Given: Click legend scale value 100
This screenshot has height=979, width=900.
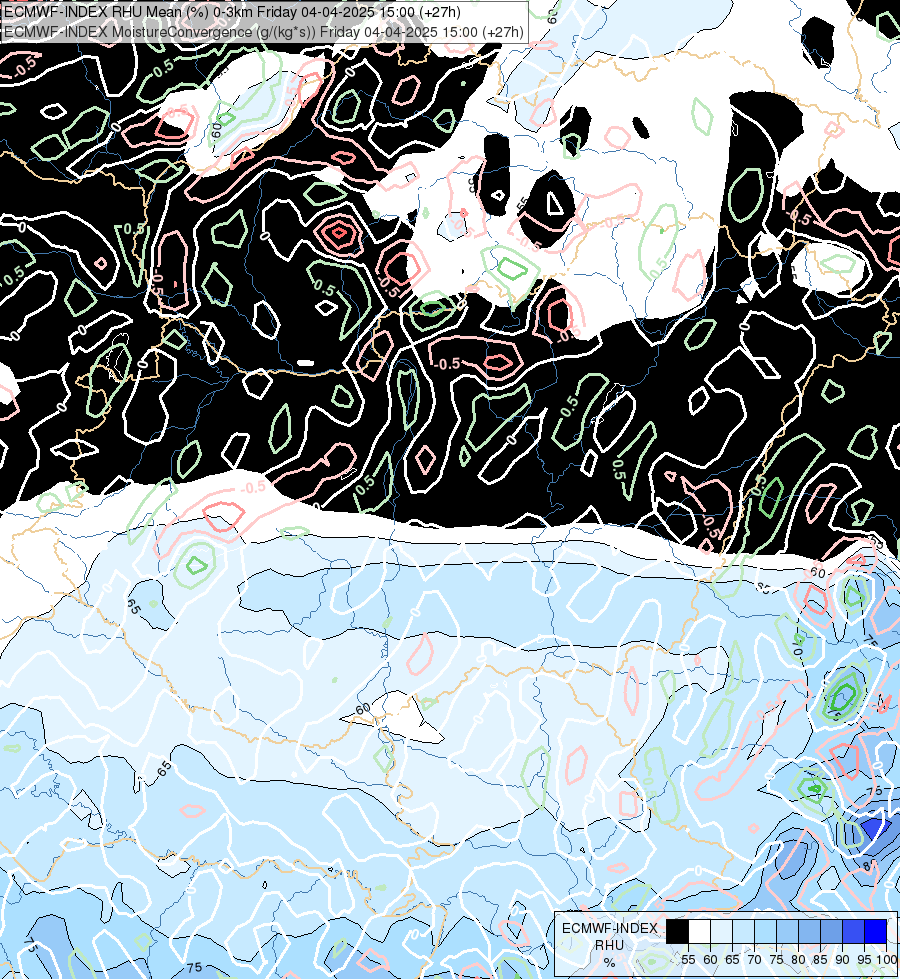Looking at the screenshot, I should (886, 960).
